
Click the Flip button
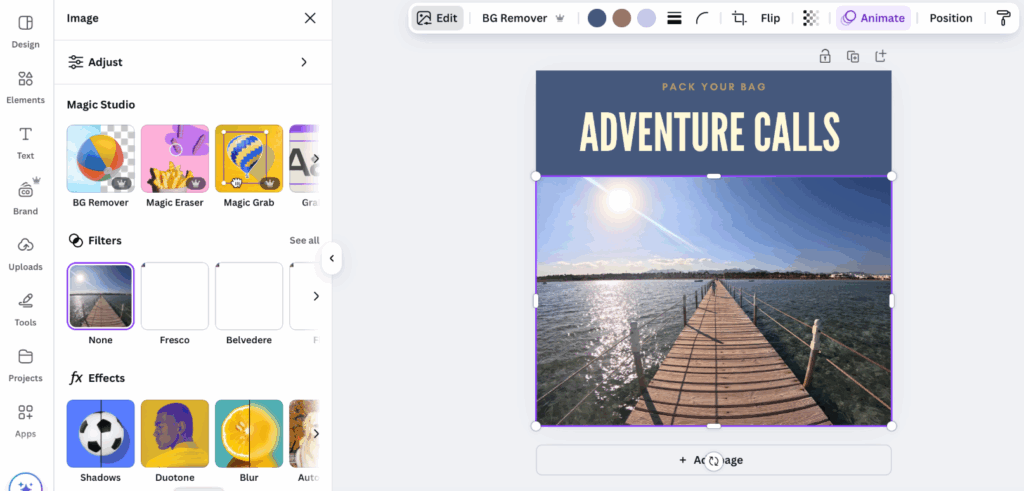[771, 18]
